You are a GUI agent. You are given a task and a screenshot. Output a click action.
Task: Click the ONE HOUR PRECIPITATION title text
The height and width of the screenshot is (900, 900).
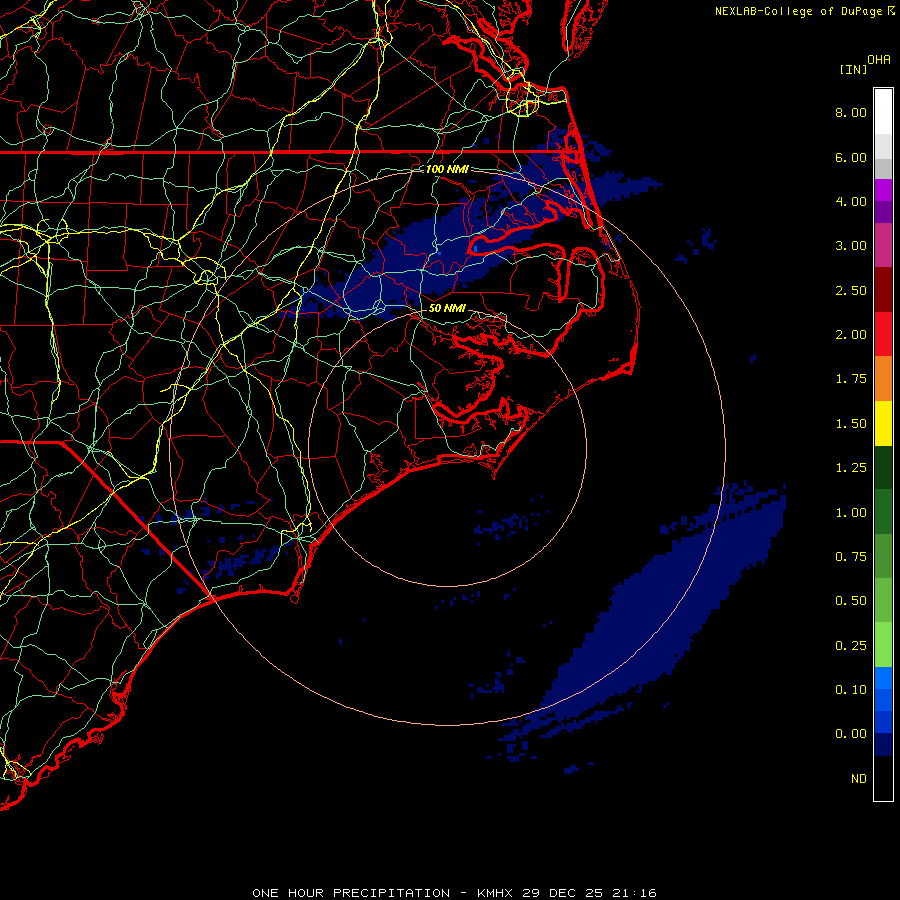351,893
